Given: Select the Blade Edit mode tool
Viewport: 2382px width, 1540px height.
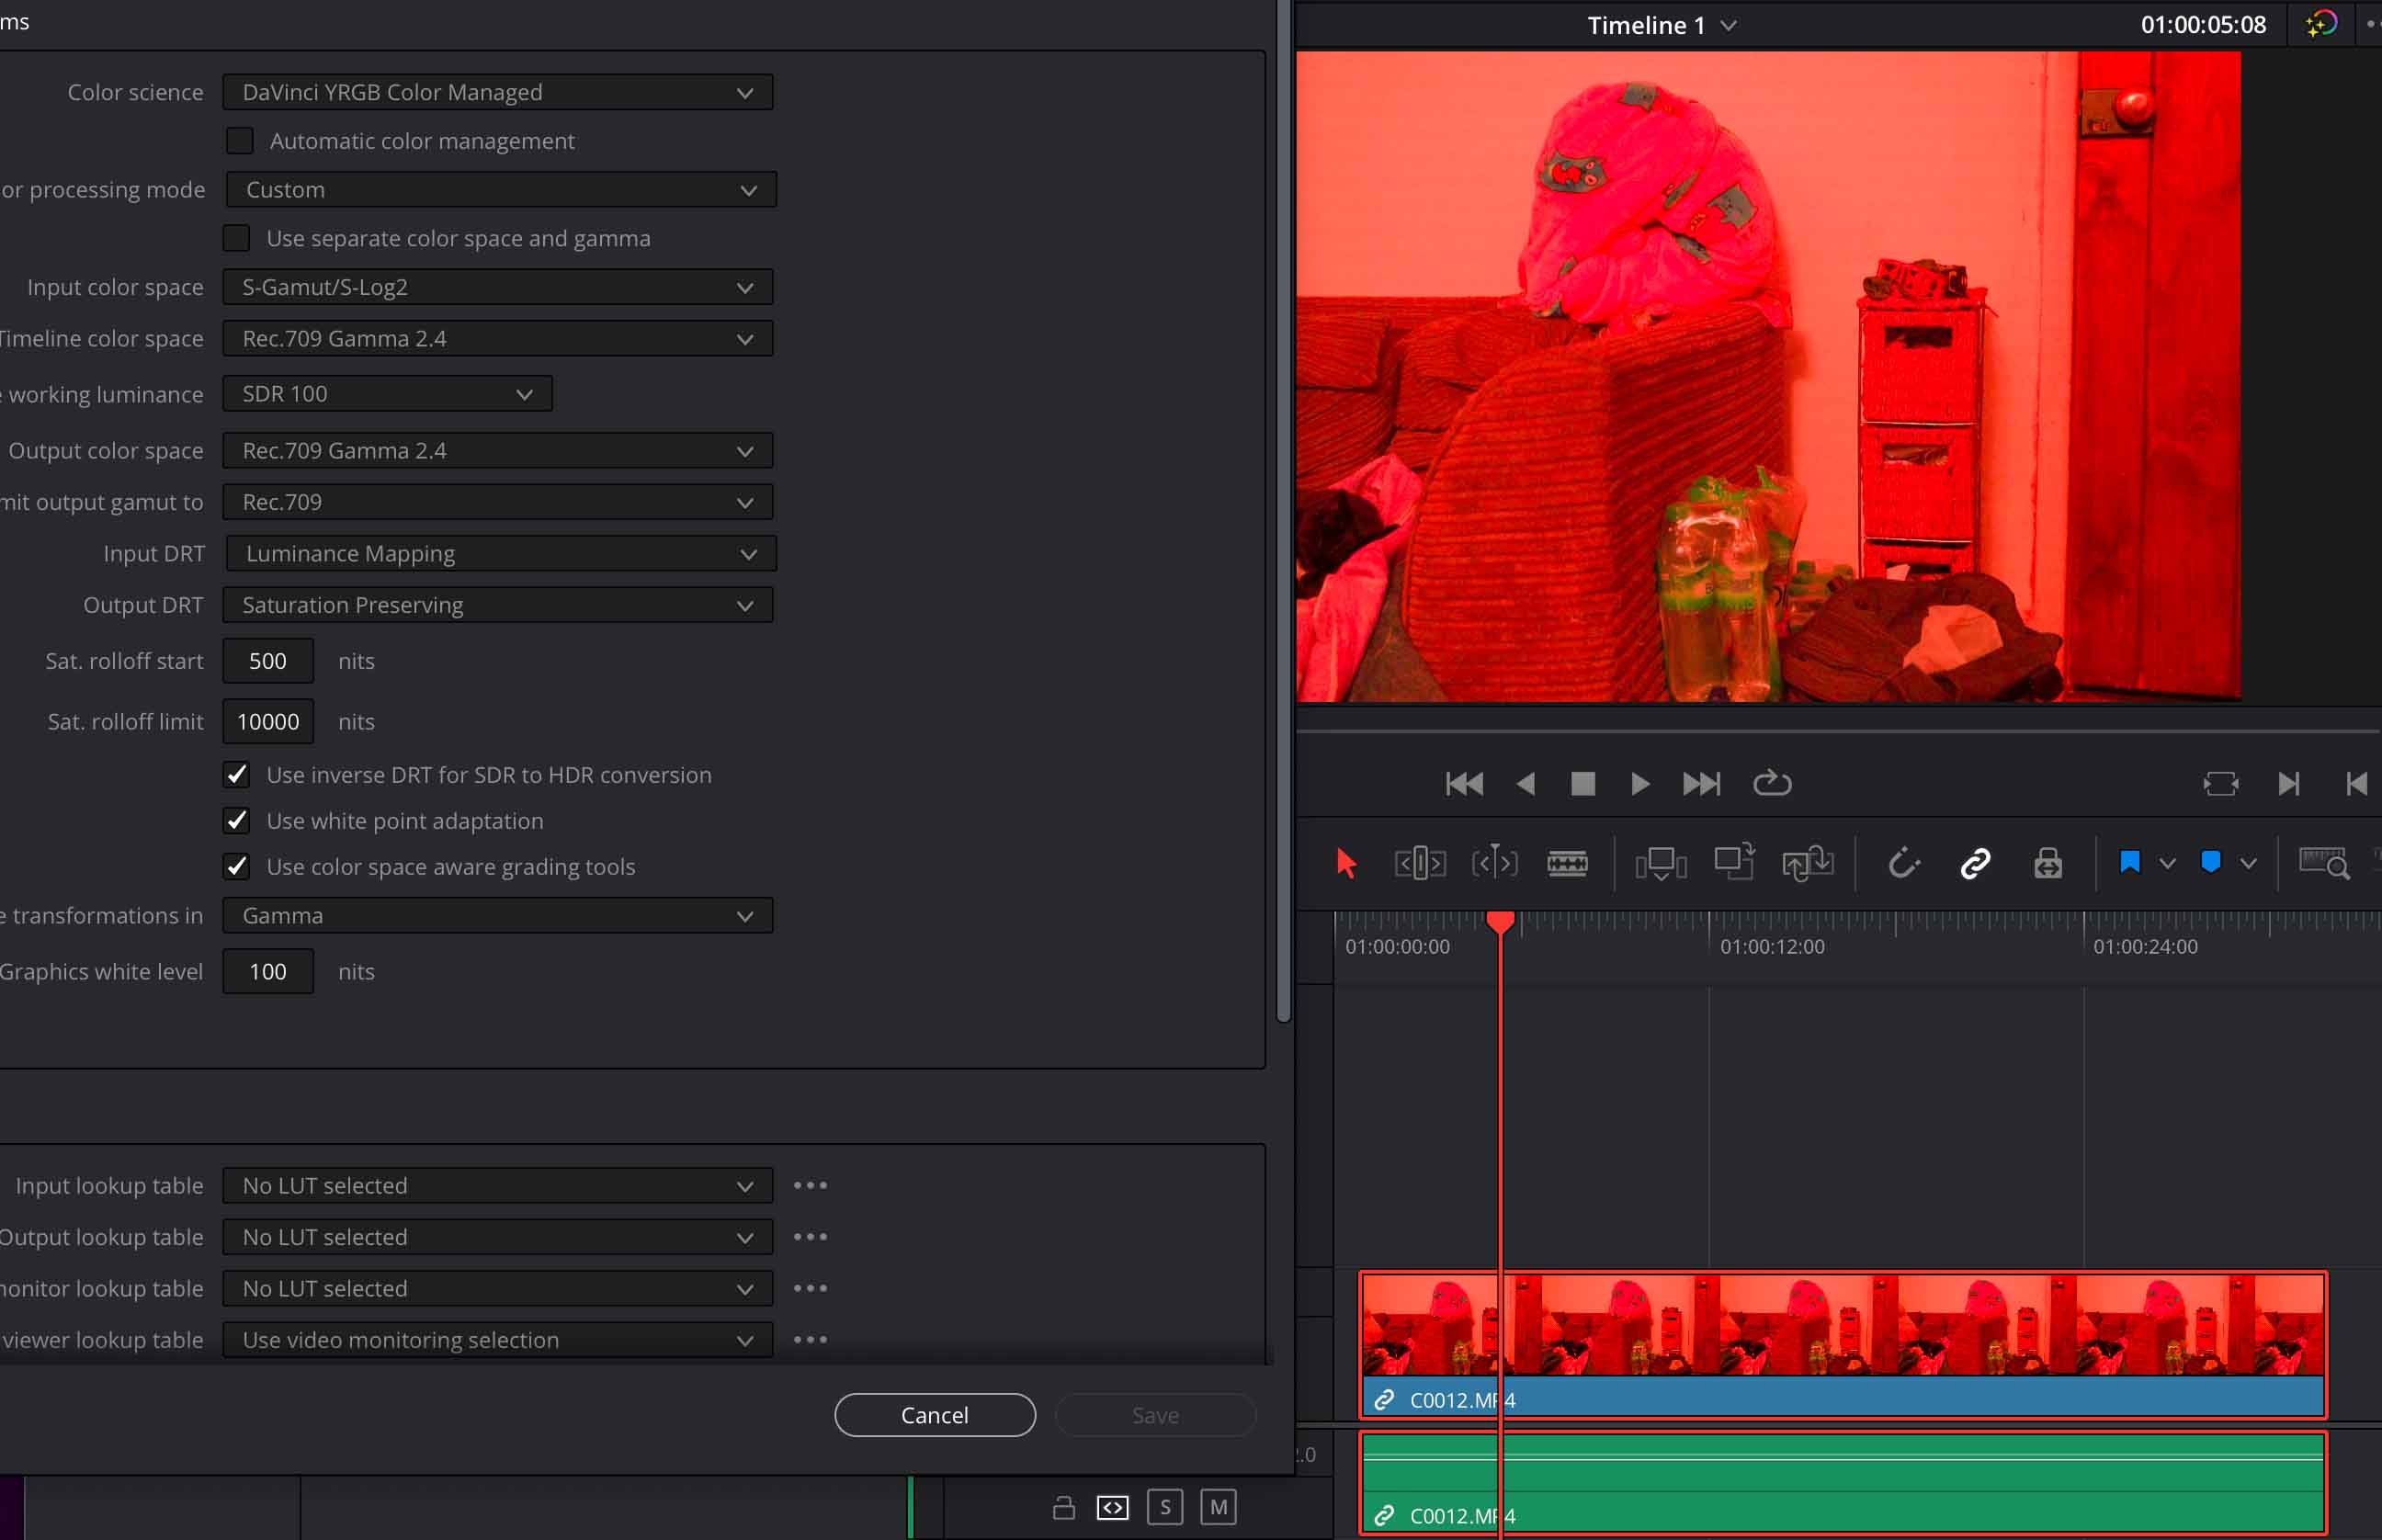Looking at the screenshot, I should pos(1567,863).
